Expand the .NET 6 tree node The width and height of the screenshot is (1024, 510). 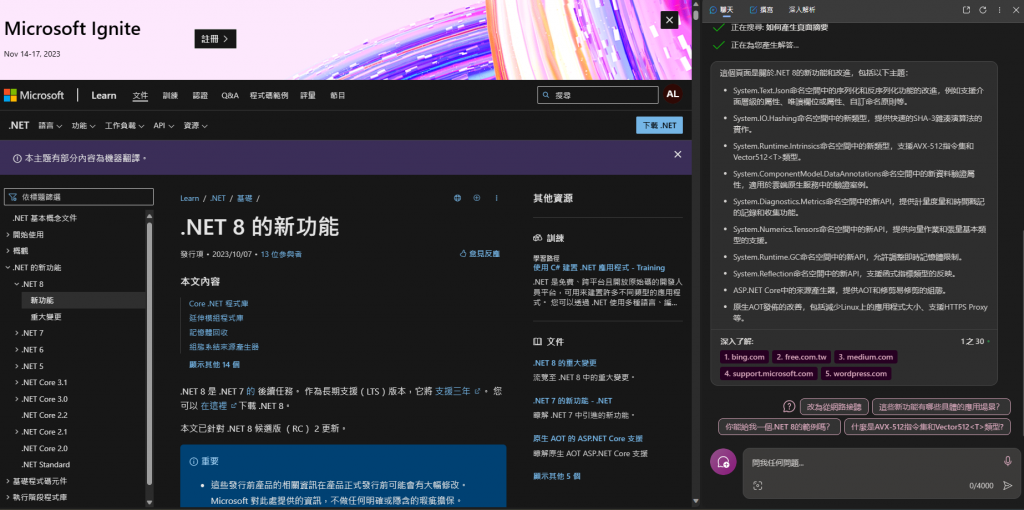click(16, 349)
